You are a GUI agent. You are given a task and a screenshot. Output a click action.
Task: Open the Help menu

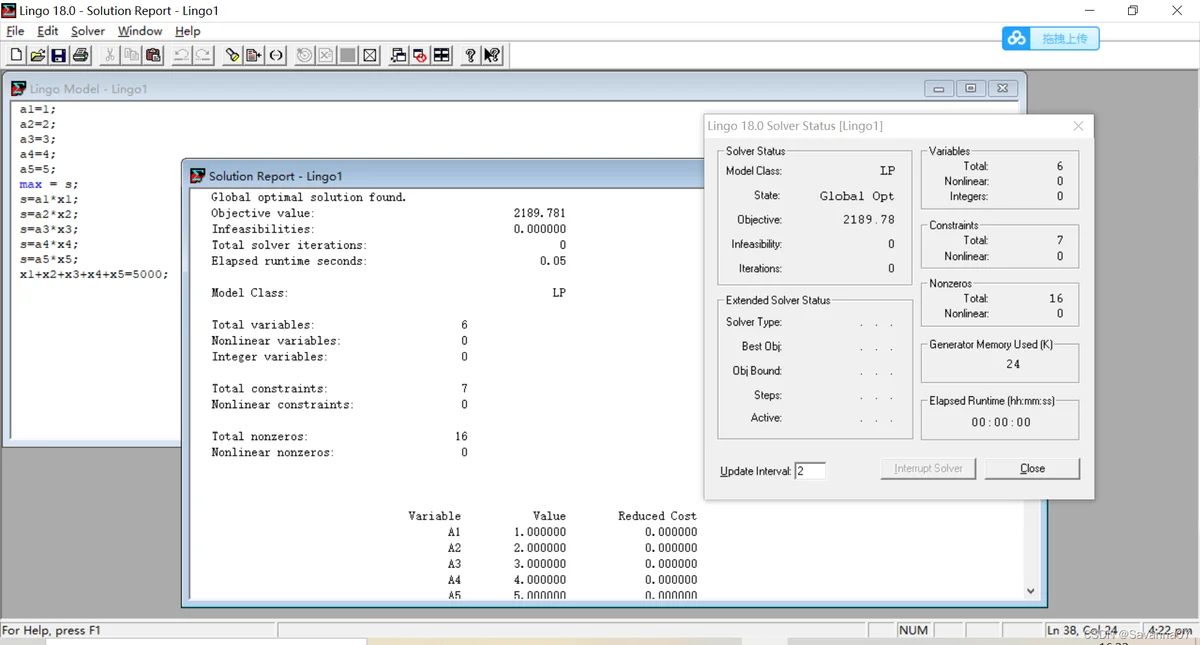(x=188, y=31)
